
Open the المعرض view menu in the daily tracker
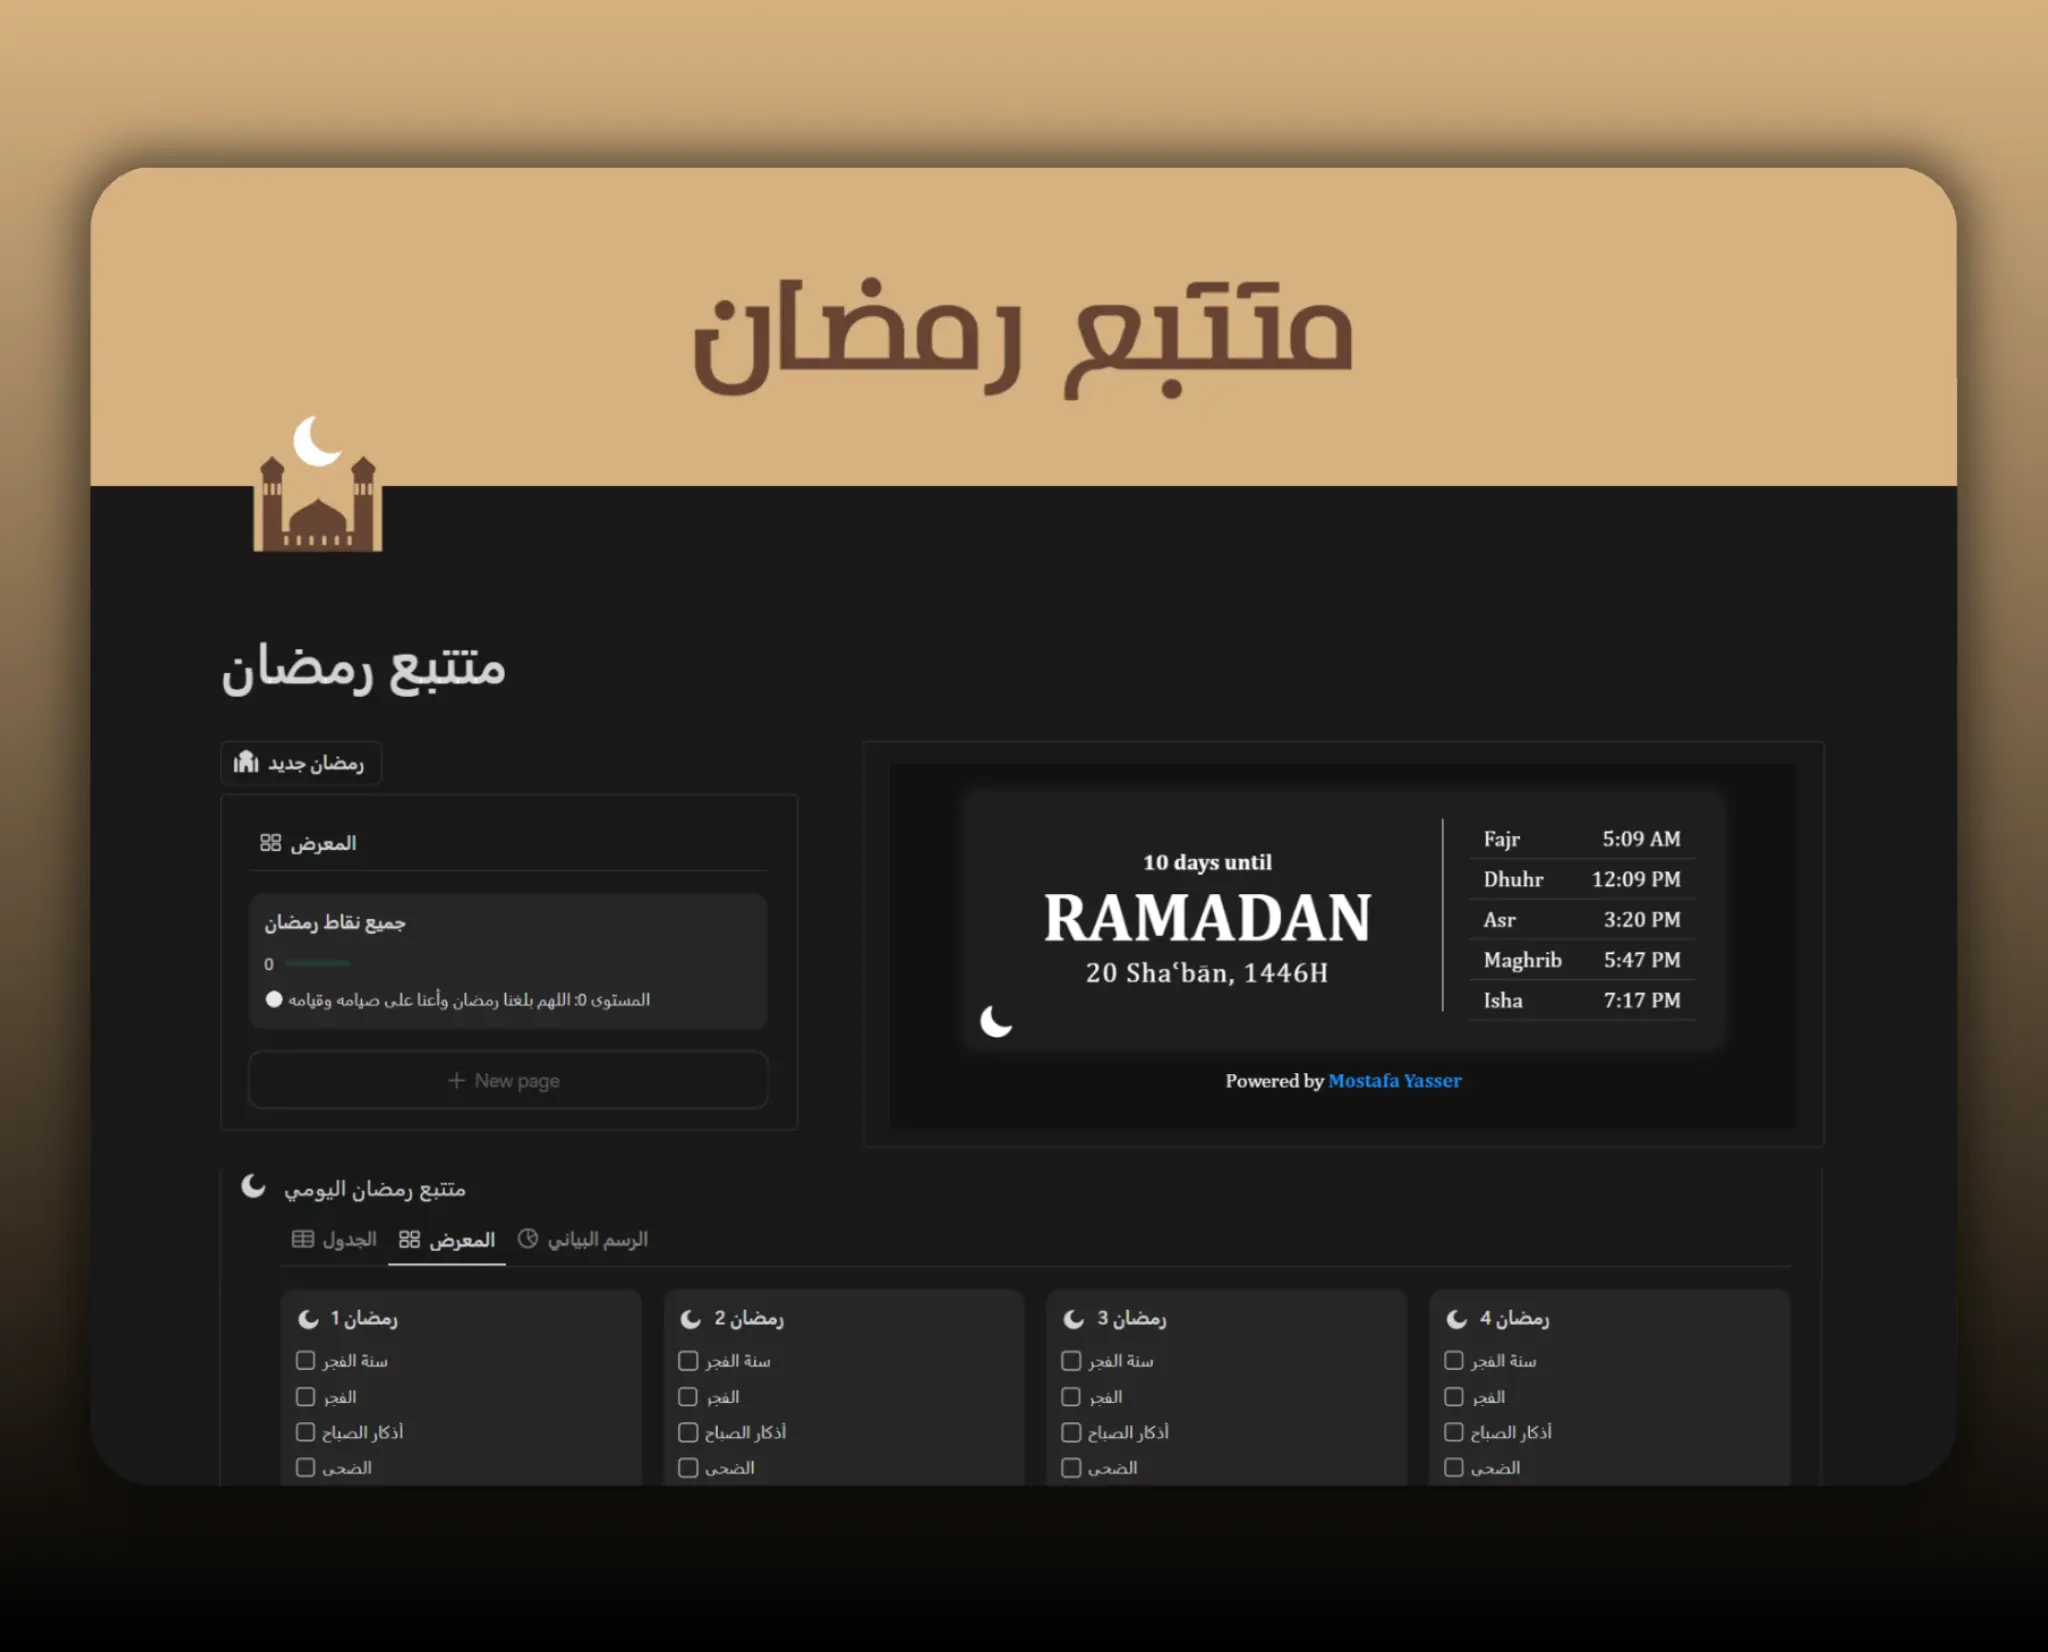[x=447, y=1240]
